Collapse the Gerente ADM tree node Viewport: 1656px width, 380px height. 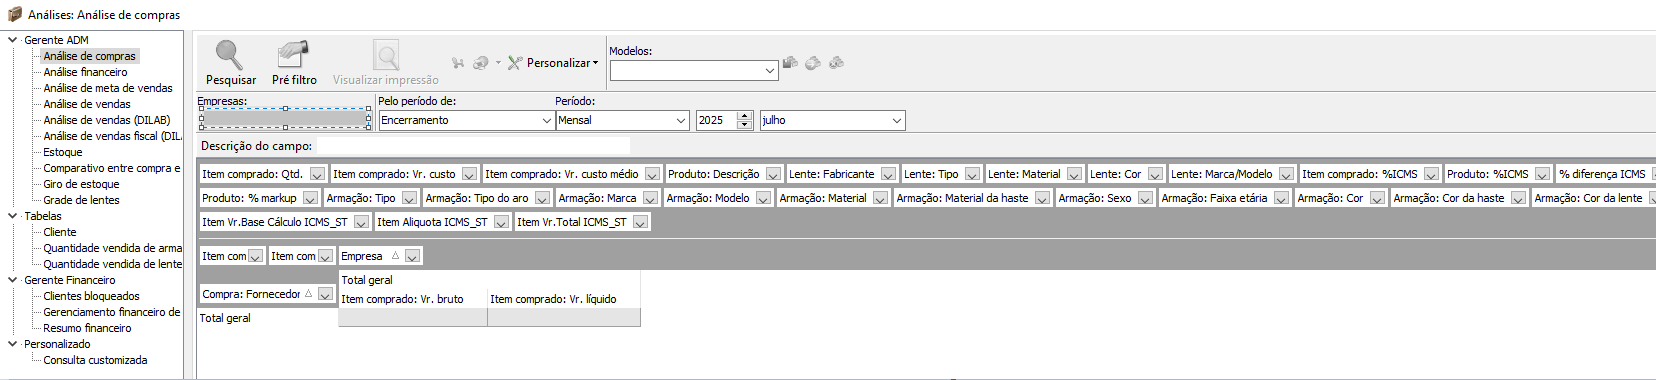(x=13, y=40)
